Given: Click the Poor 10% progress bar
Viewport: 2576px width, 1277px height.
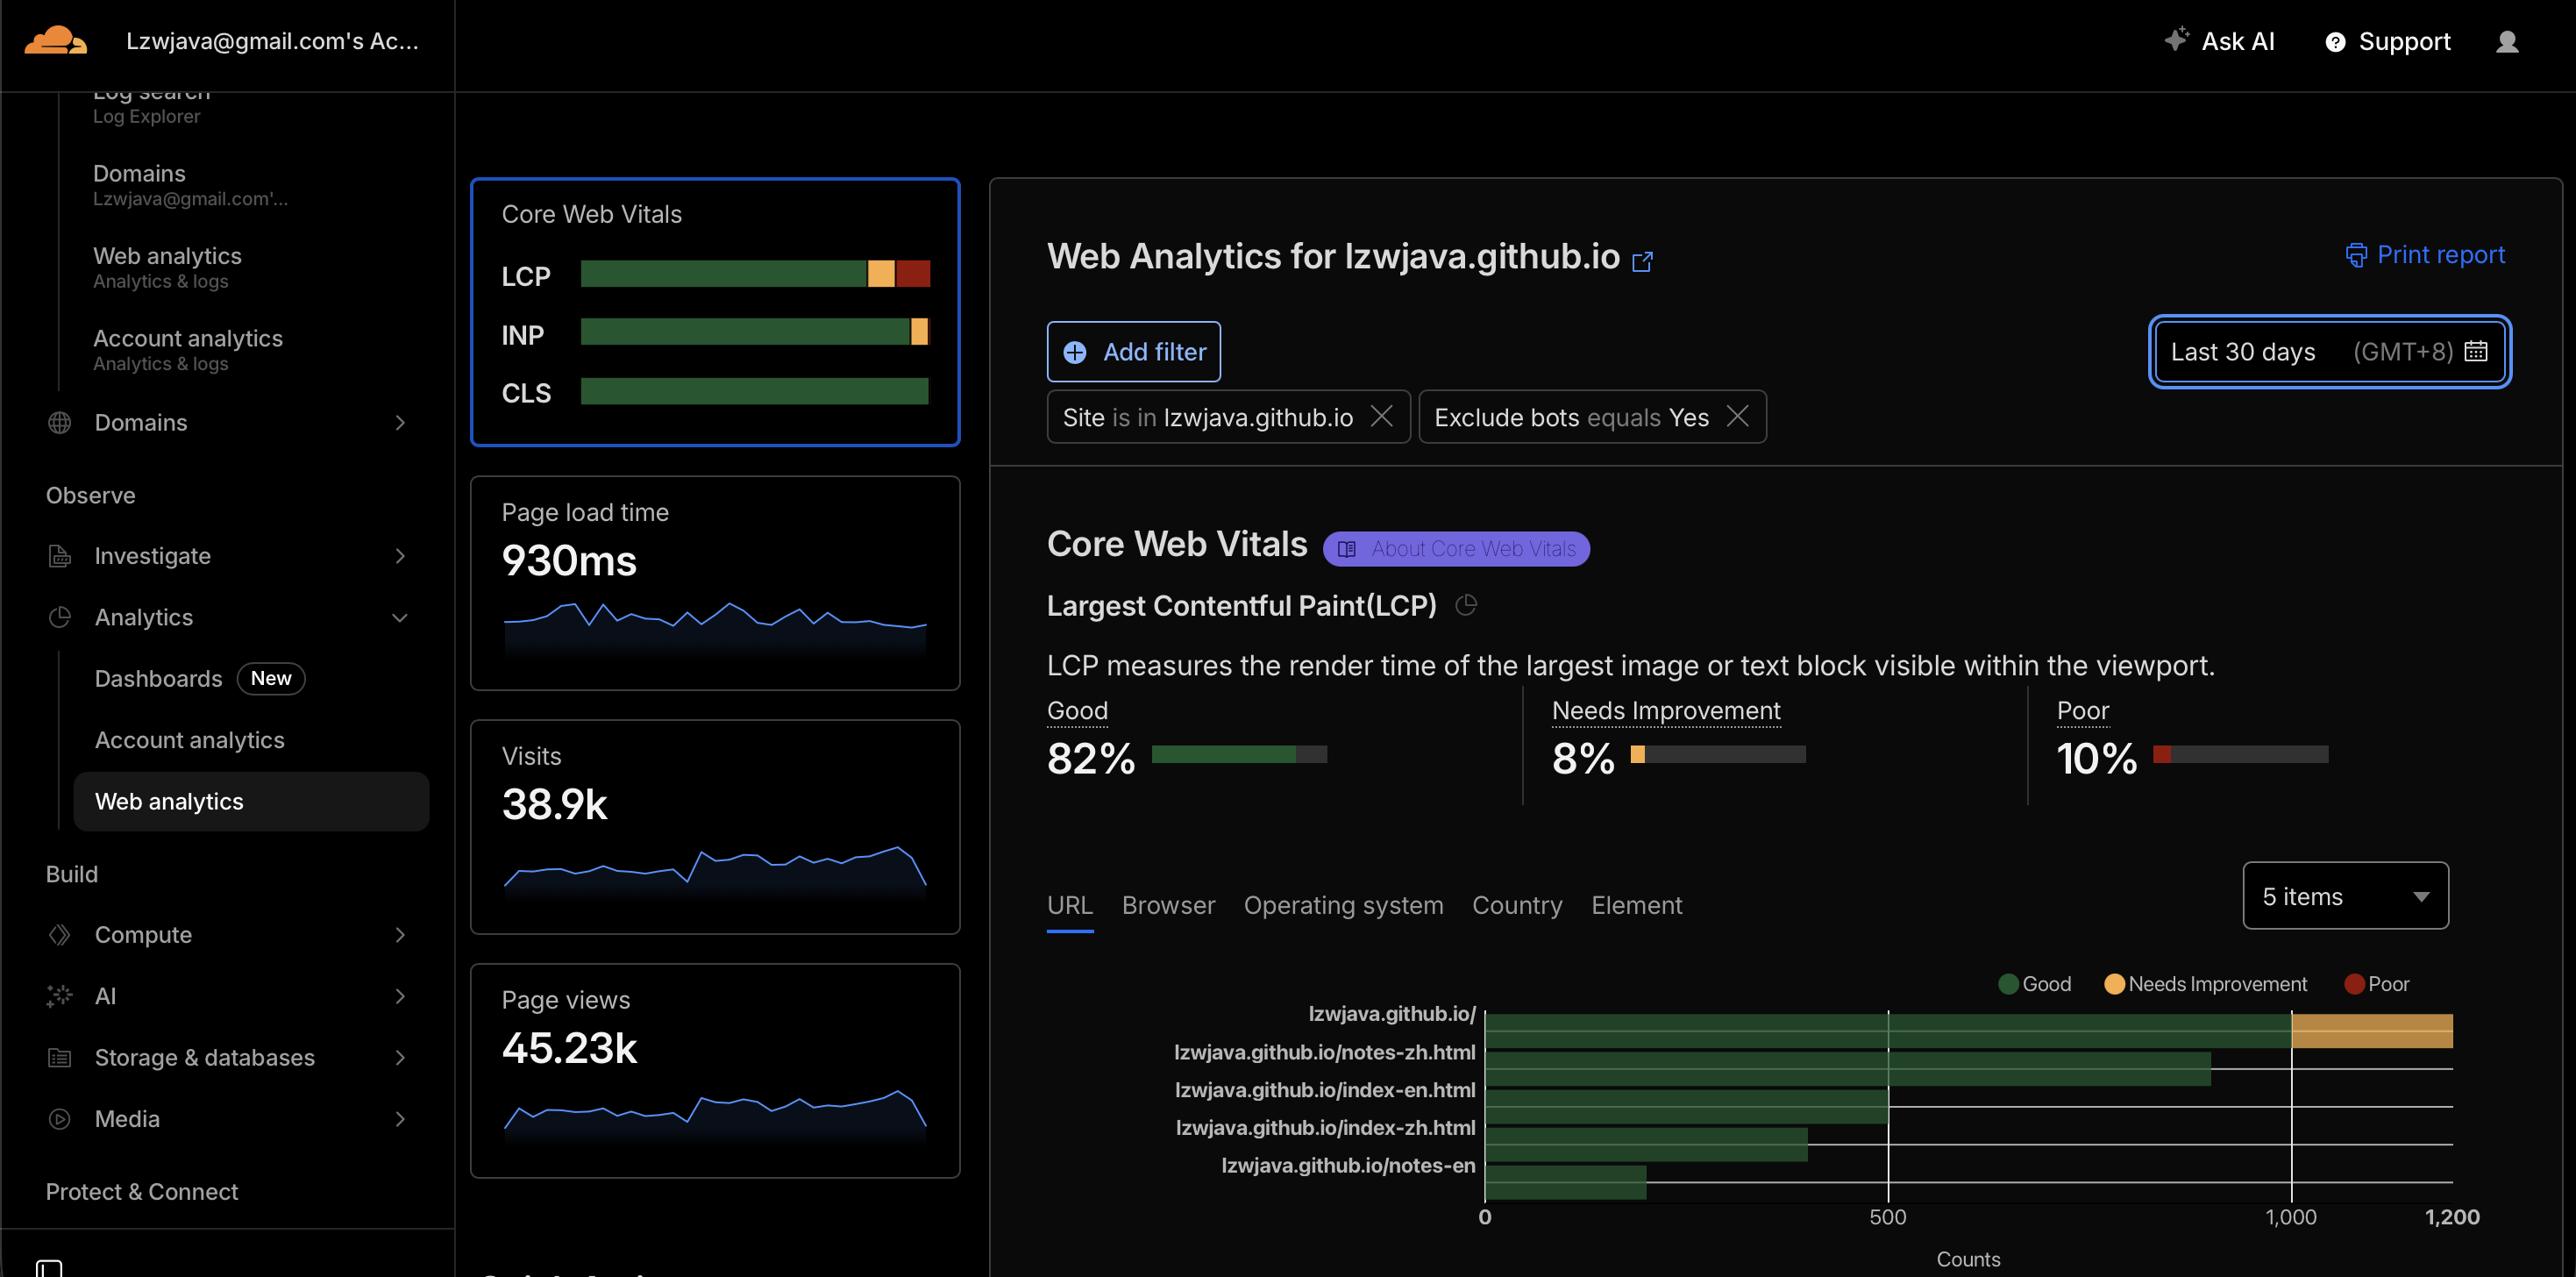Looking at the screenshot, I should coord(2240,754).
